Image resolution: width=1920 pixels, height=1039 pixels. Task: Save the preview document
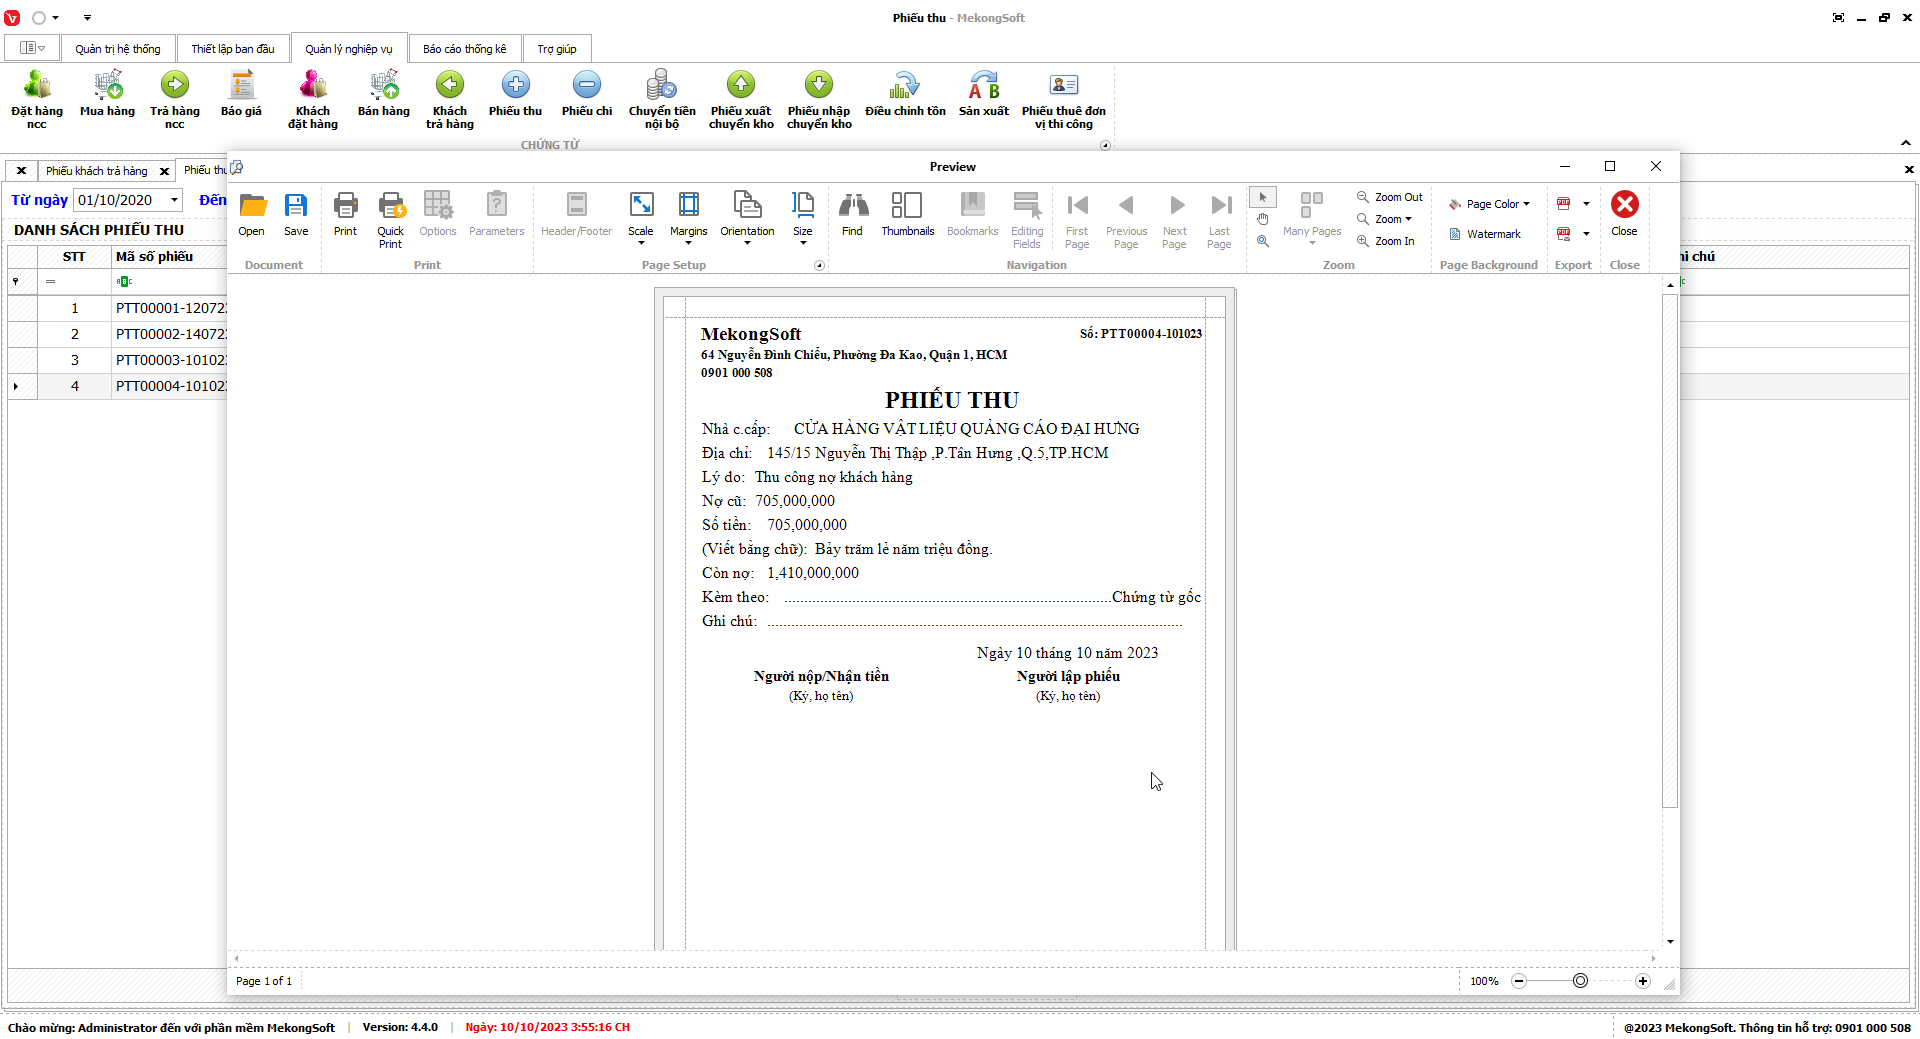(x=296, y=214)
